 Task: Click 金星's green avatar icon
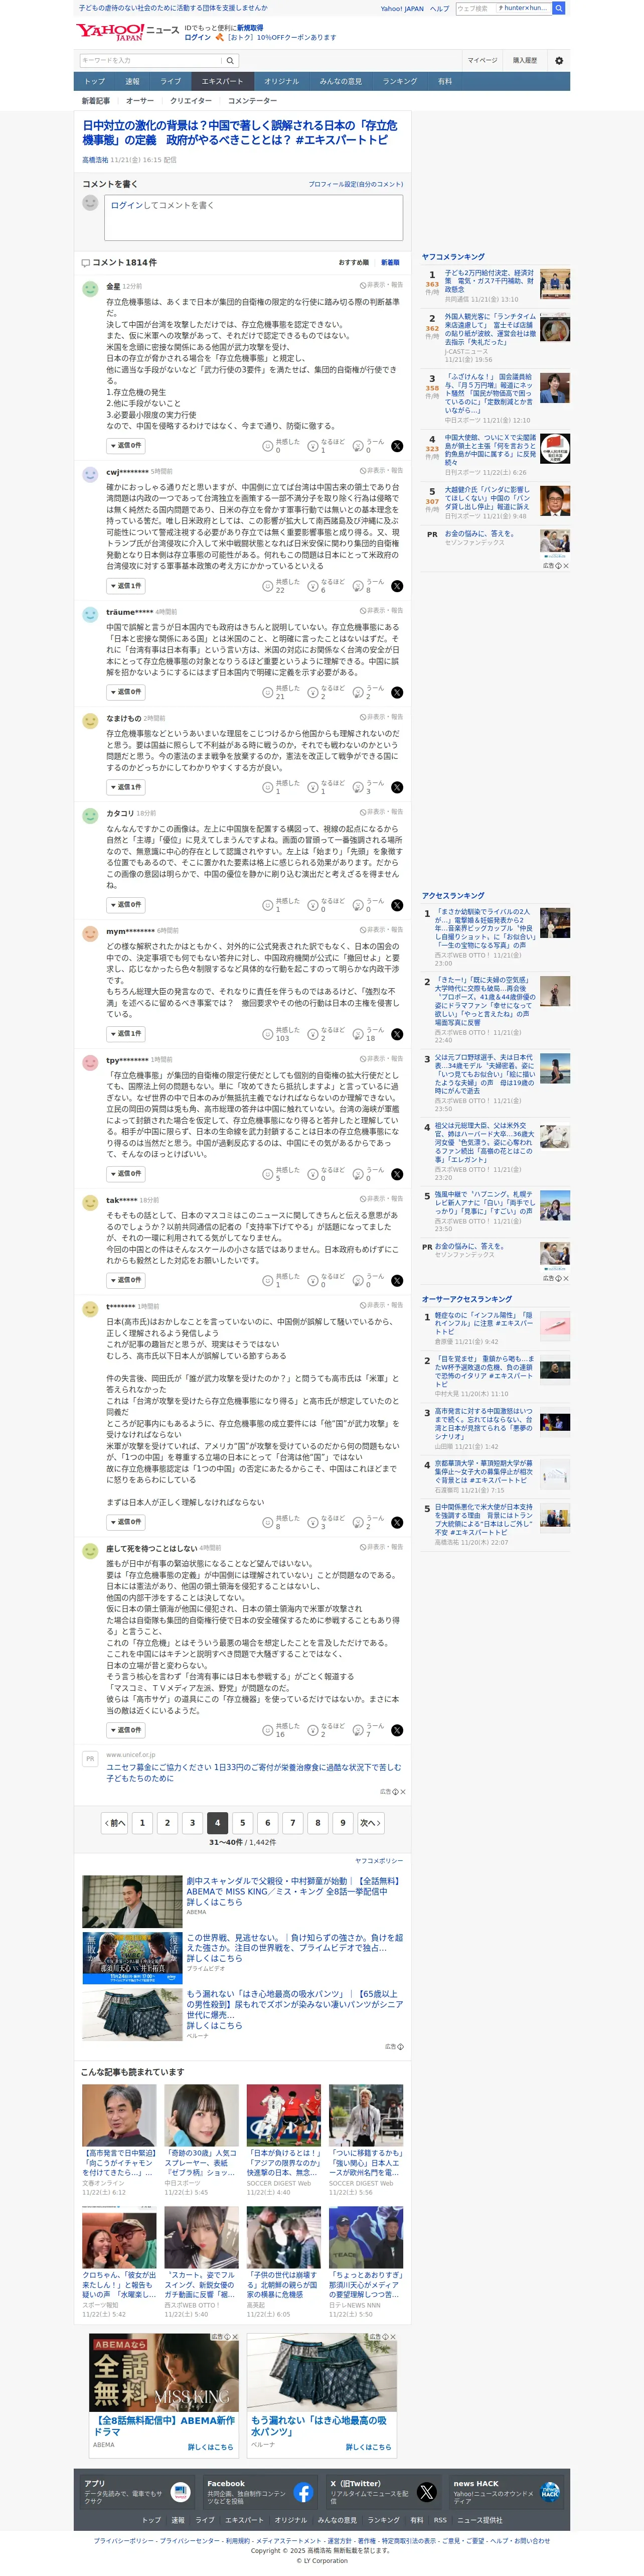90,288
